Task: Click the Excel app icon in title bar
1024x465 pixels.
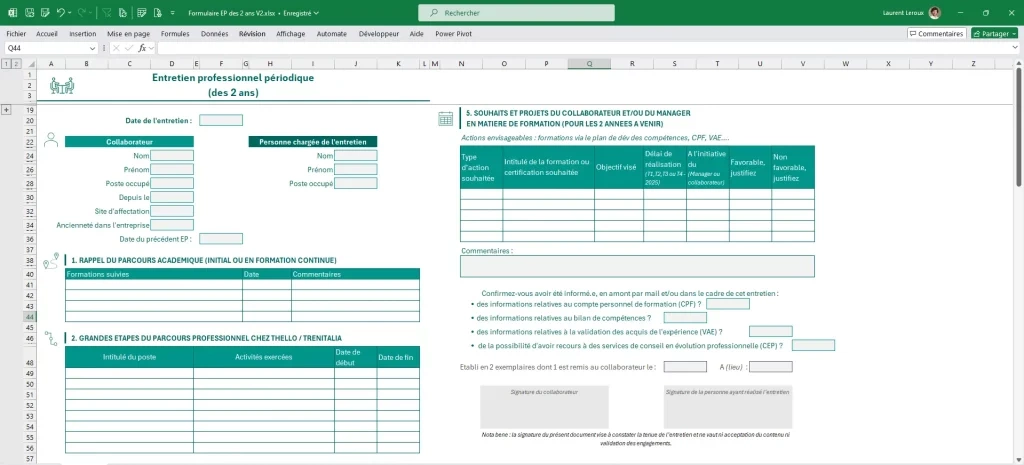Action: coord(12,12)
